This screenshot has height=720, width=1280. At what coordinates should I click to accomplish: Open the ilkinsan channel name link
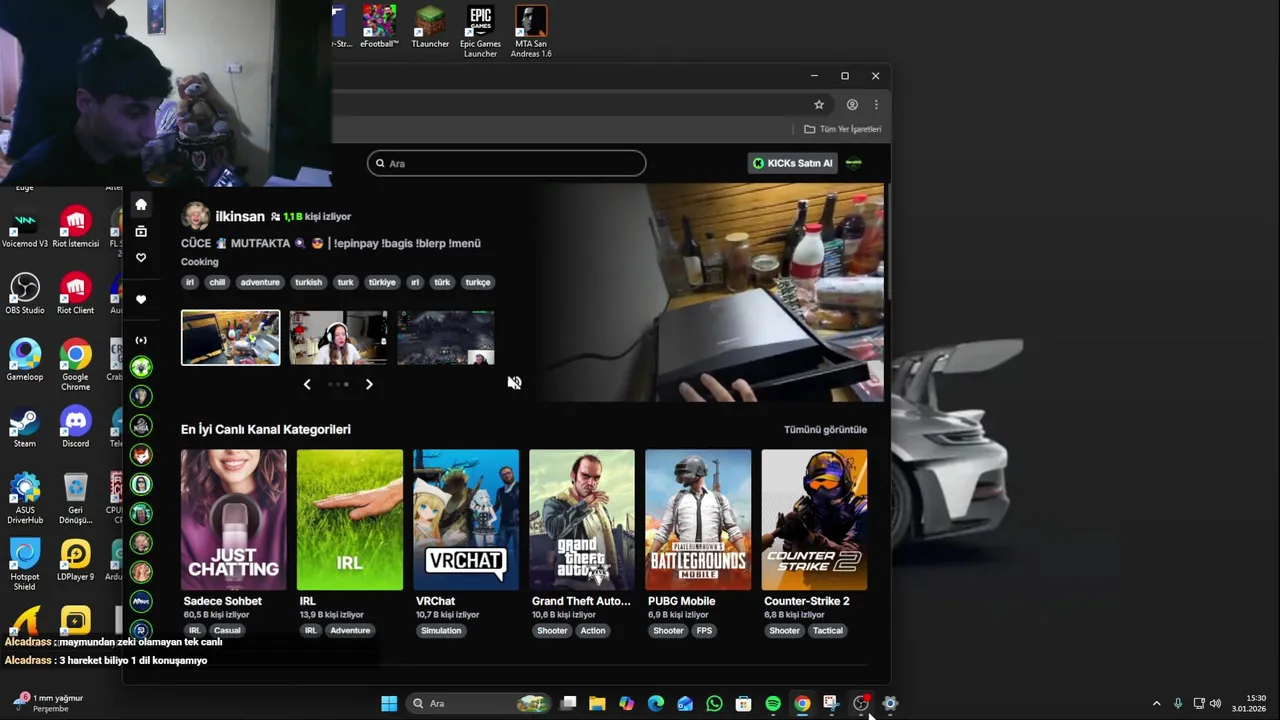pos(240,216)
